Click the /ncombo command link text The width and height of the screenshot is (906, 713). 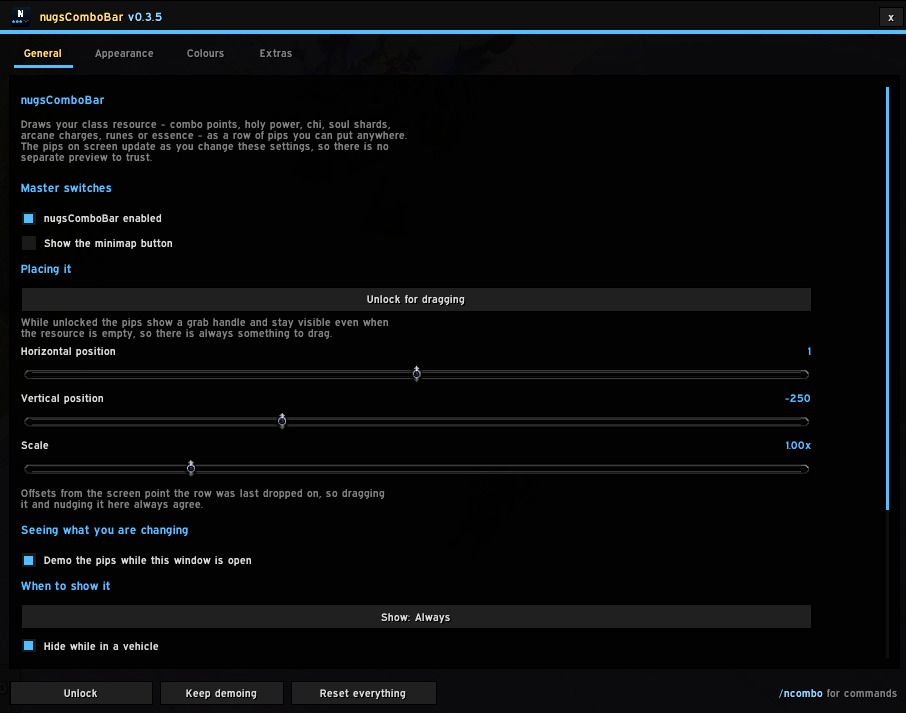[800, 693]
